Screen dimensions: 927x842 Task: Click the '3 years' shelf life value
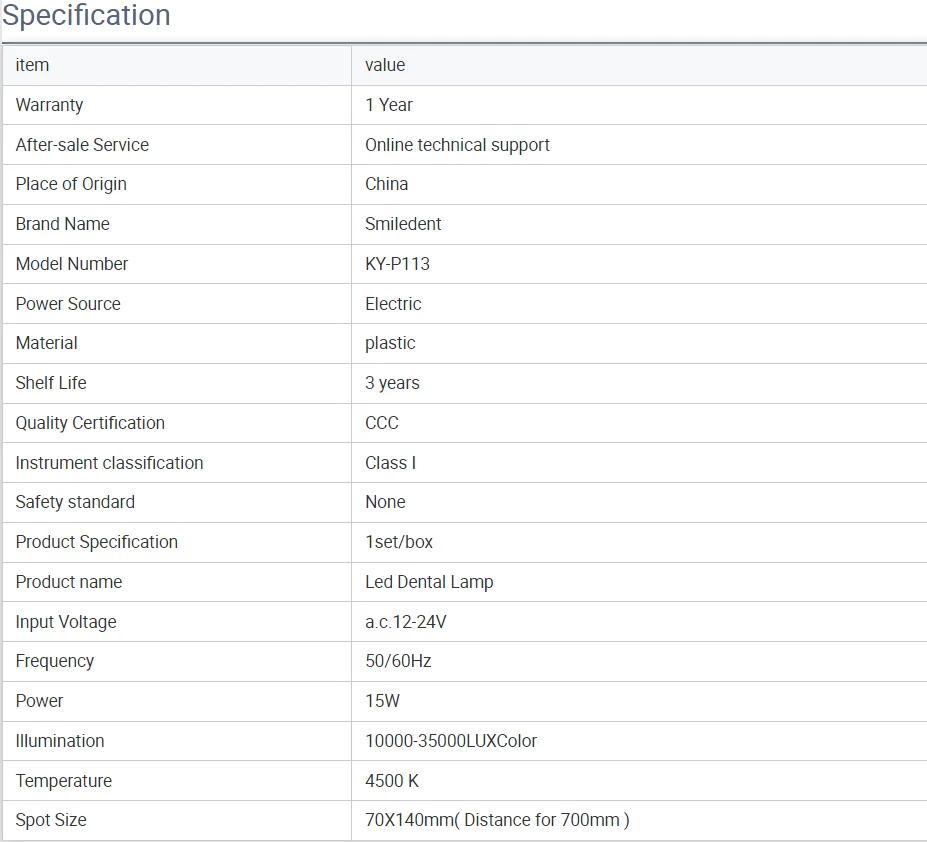[x=392, y=383]
